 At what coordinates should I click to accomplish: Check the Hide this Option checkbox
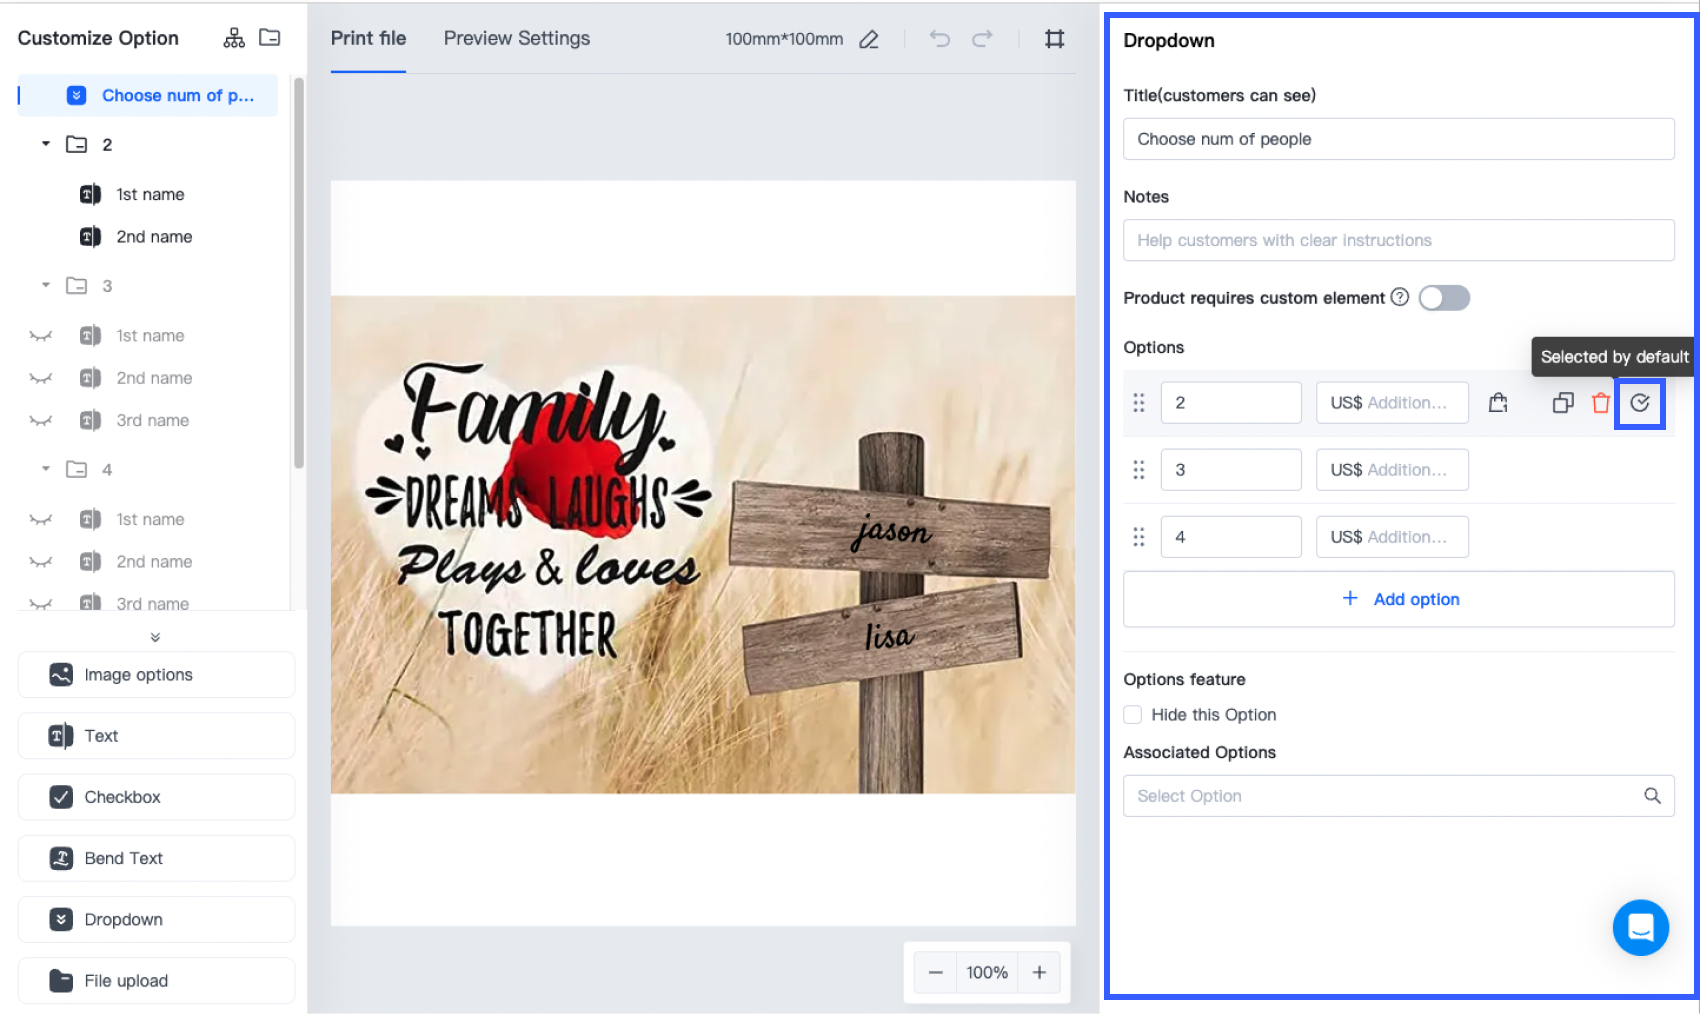[x=1133, y=715]
